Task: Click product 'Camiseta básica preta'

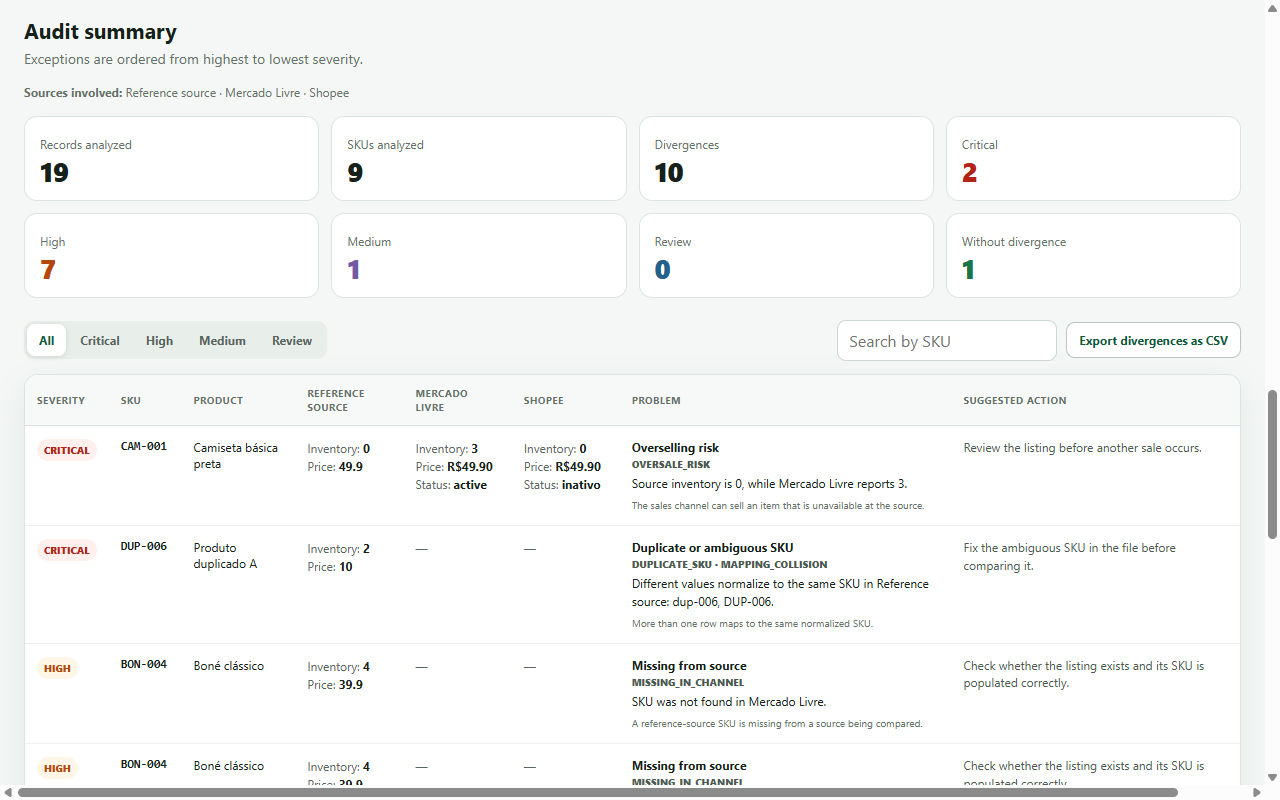Action: tap(235, 456)
